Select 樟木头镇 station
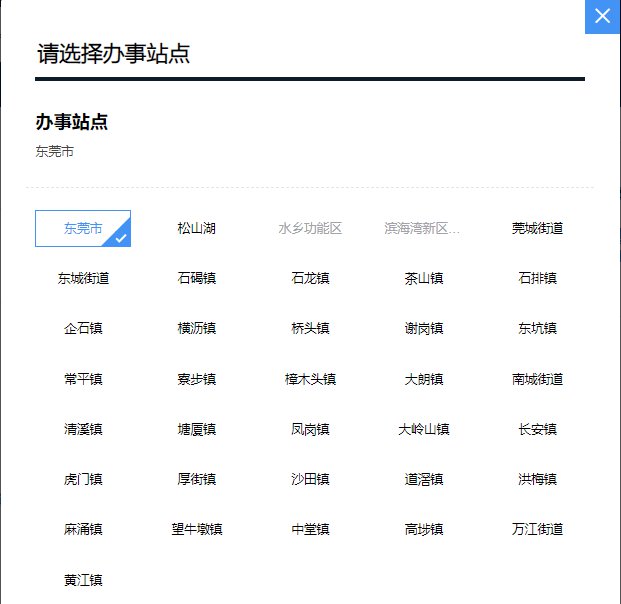The image size is (621, 604). click(x=310, y=379)
